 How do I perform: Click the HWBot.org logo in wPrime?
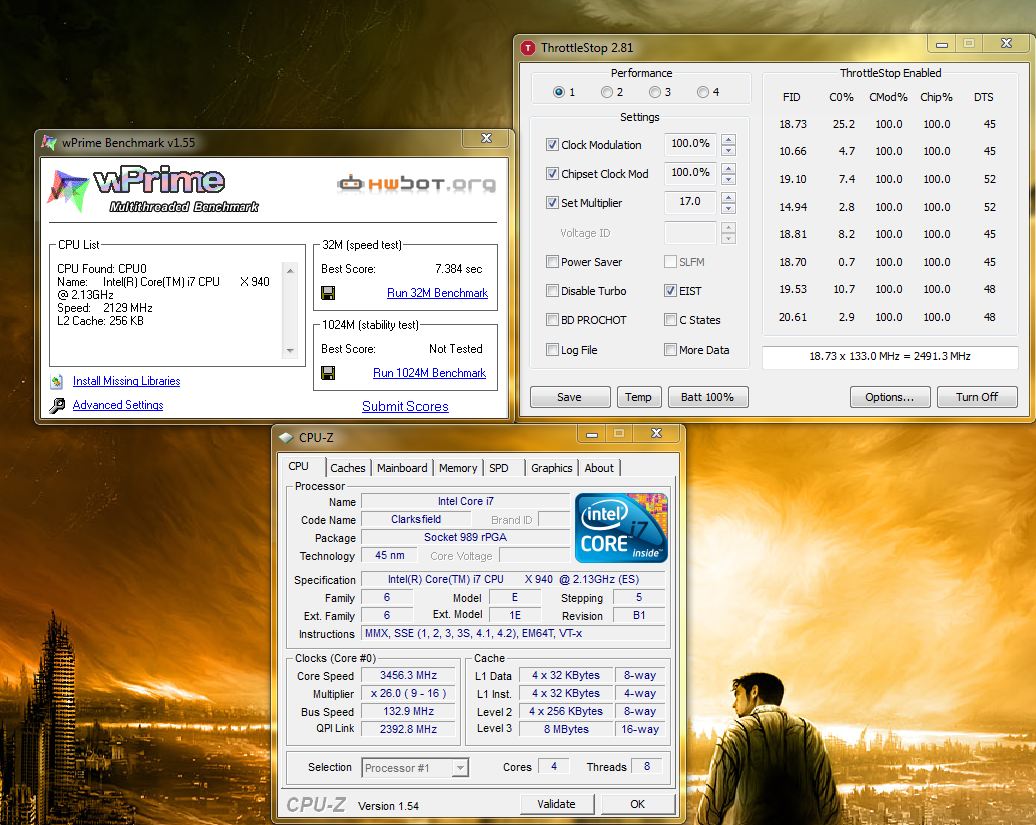[x=417, y=183]
